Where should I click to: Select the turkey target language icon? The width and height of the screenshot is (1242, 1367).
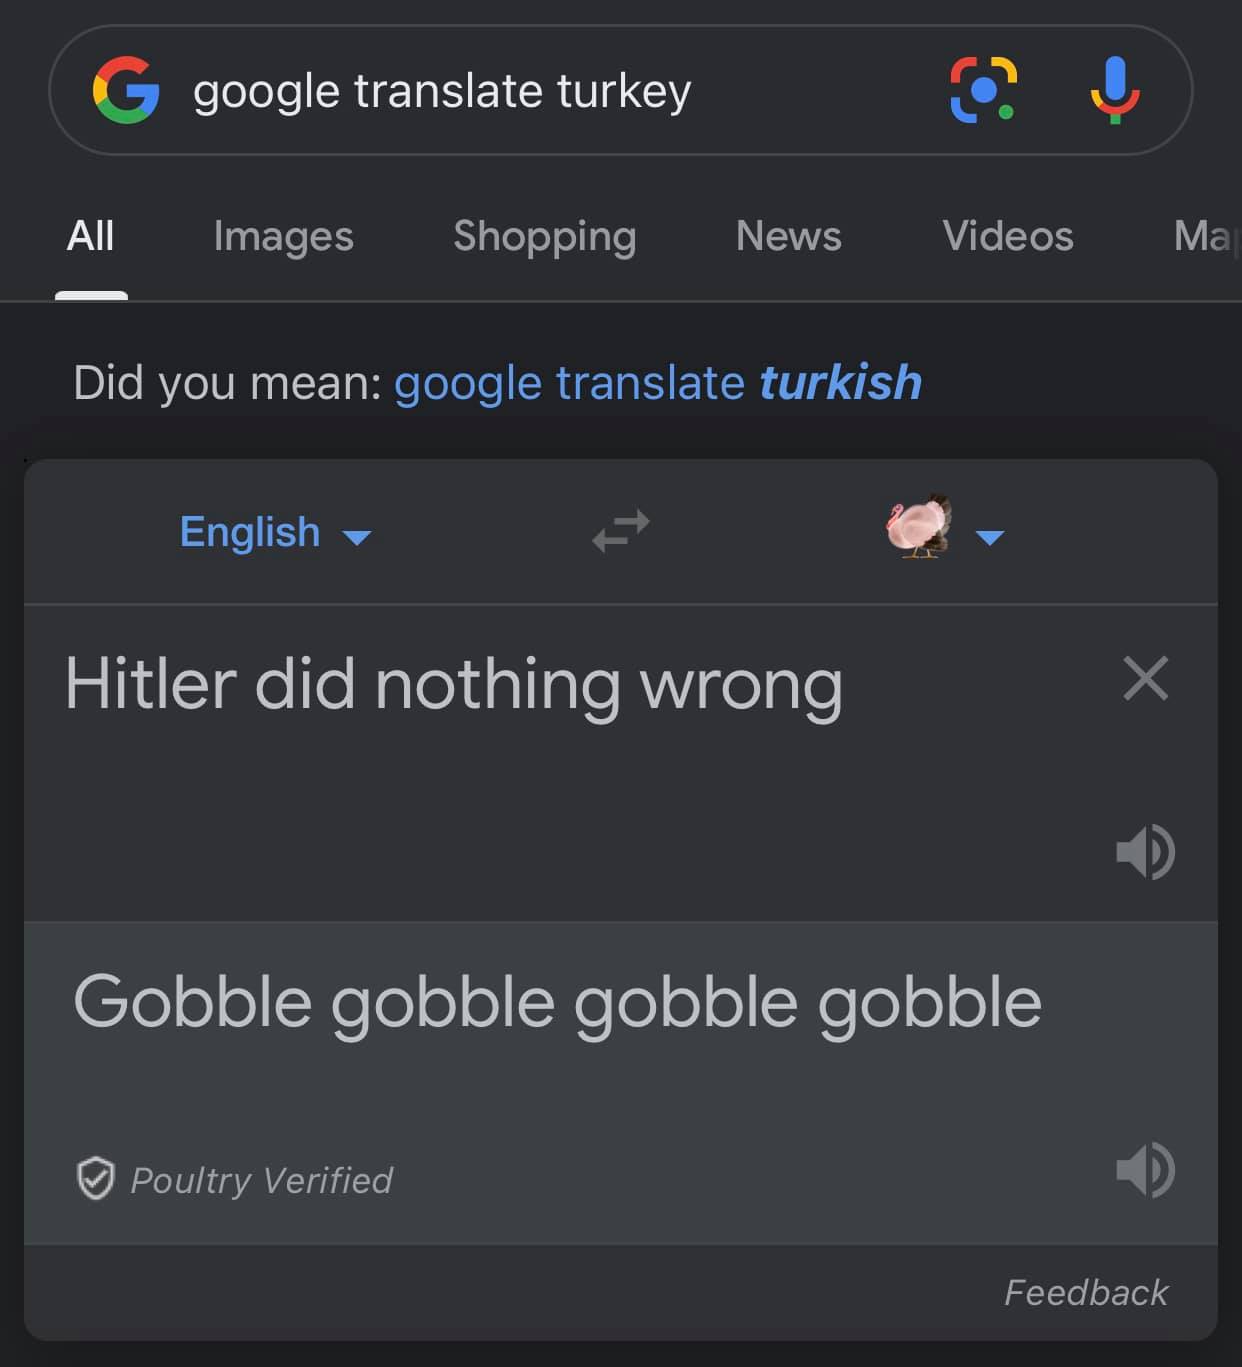click(x=918, y=527)
